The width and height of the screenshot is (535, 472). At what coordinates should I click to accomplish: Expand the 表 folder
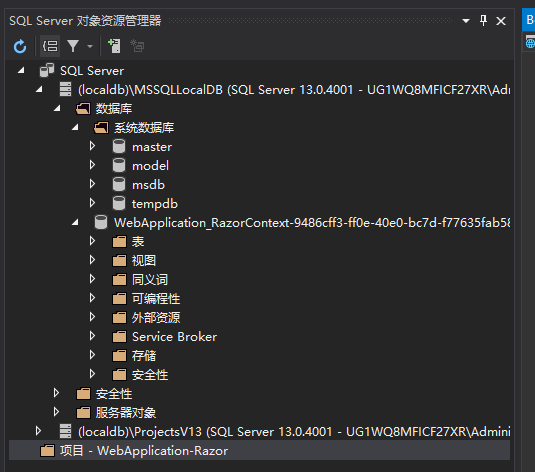(92, 241)
